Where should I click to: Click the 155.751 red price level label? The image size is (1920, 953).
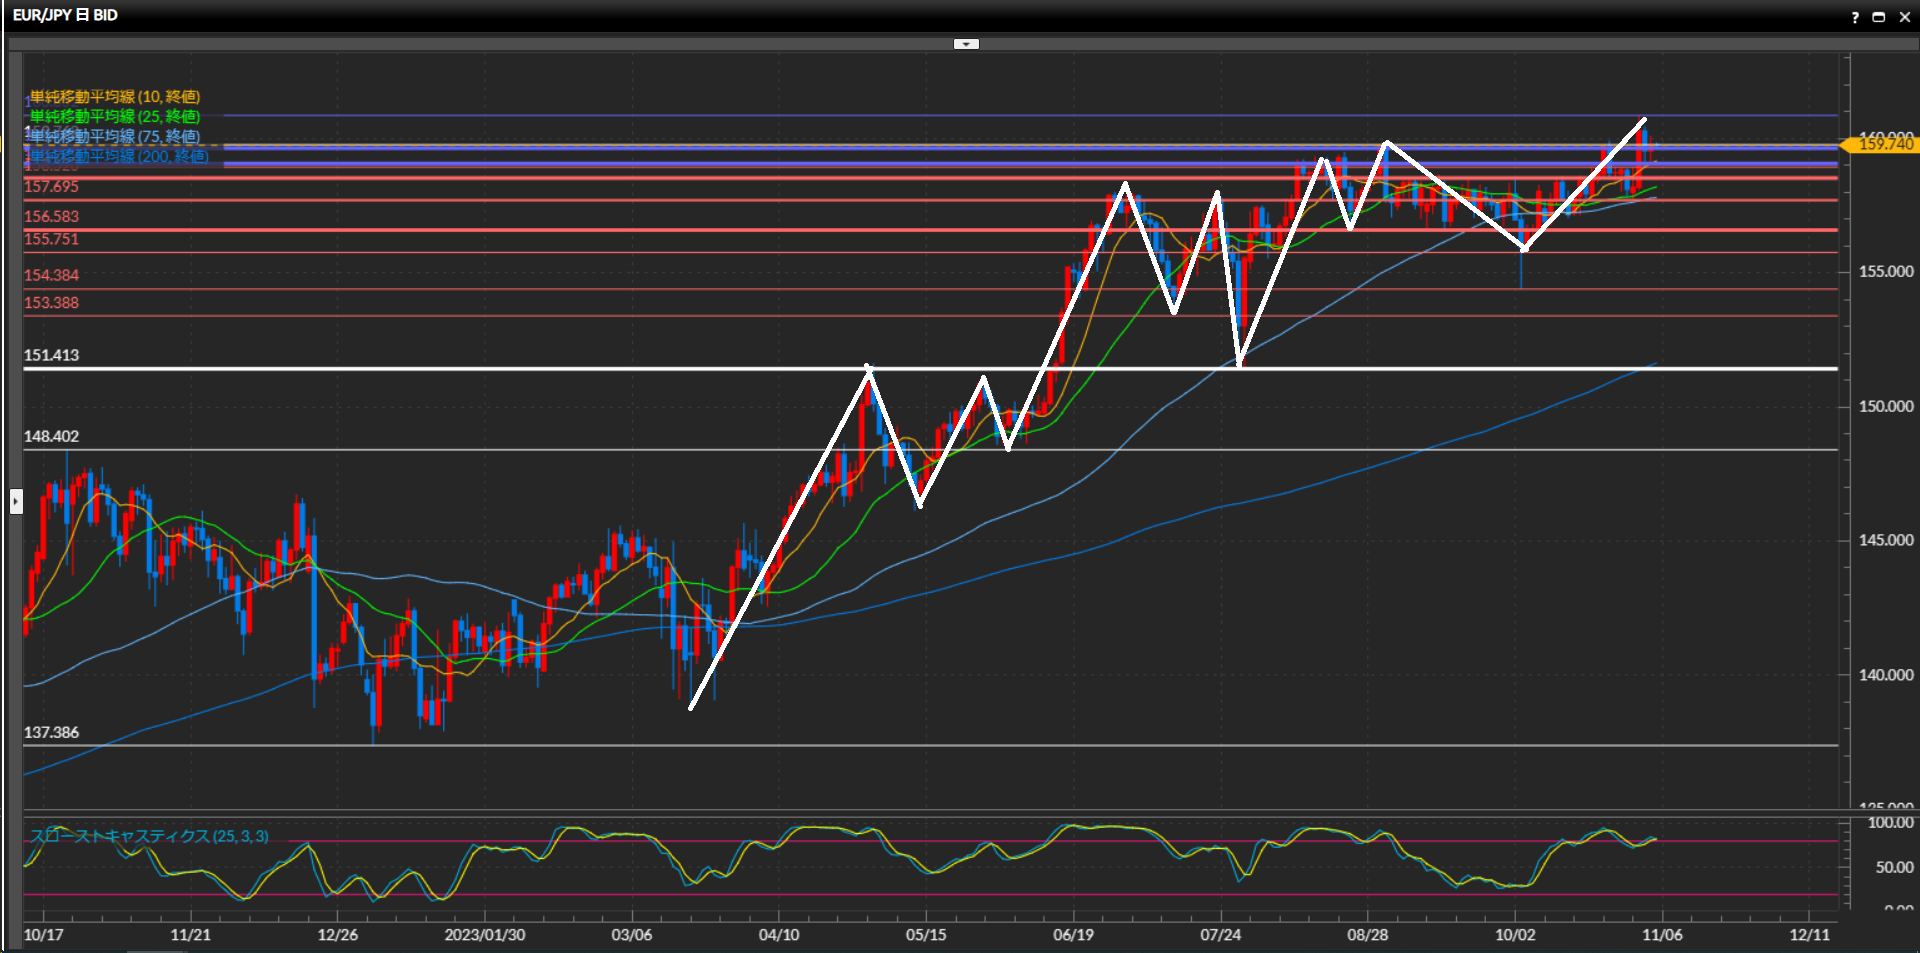51,240
